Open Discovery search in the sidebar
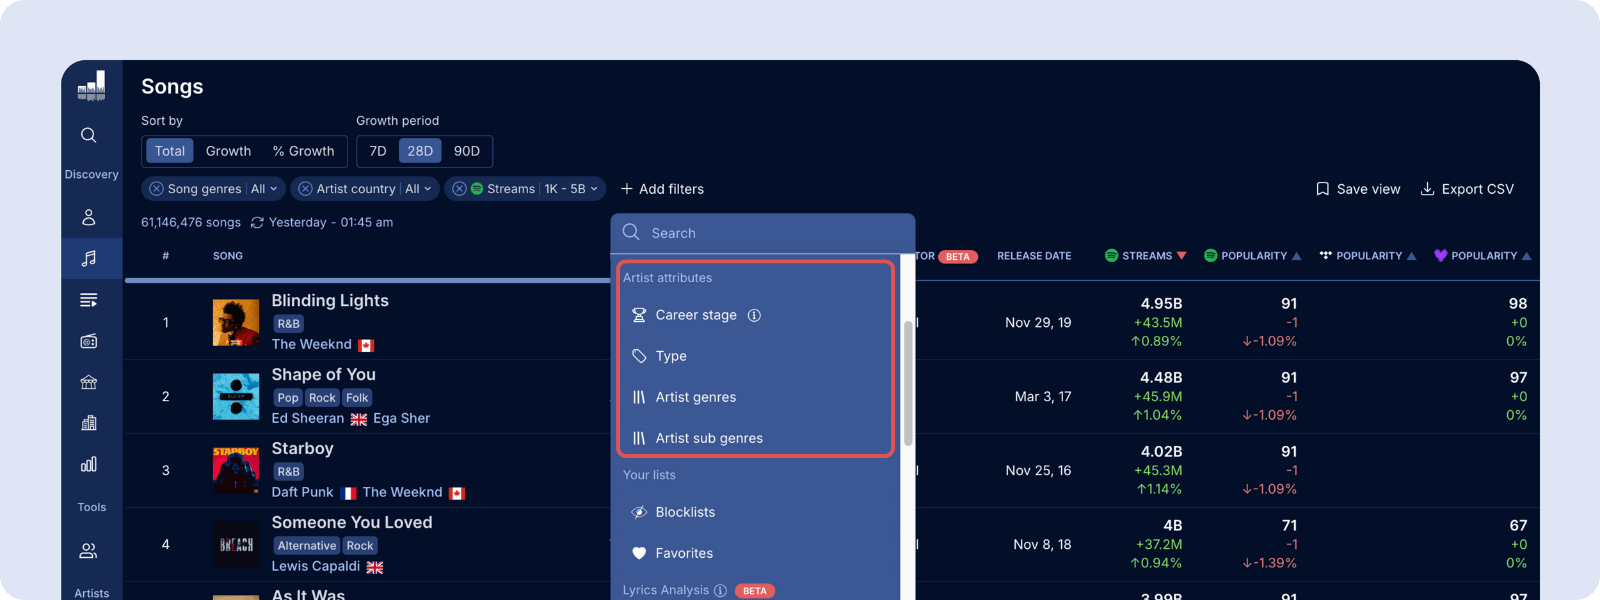 pyautogui.click(x=89, y=135)
